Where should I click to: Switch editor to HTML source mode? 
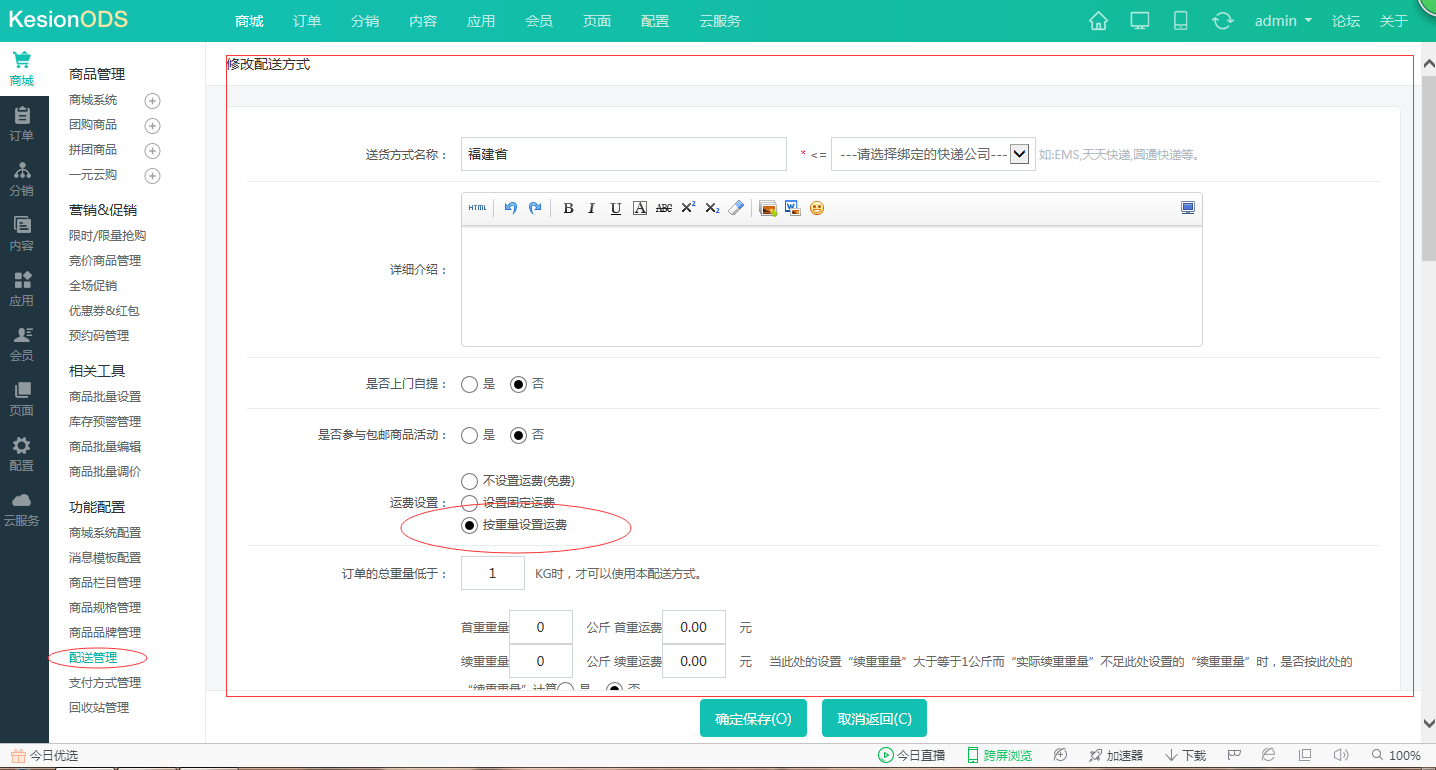[x=477, y=208]
